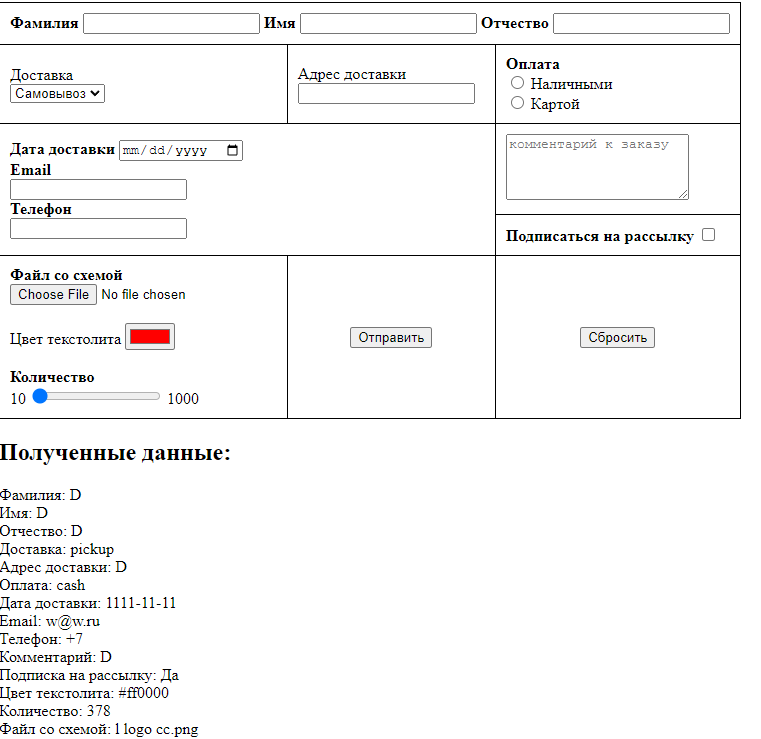
Task: Select the Наличными payment radio button
Action: (x=518, y=83)
